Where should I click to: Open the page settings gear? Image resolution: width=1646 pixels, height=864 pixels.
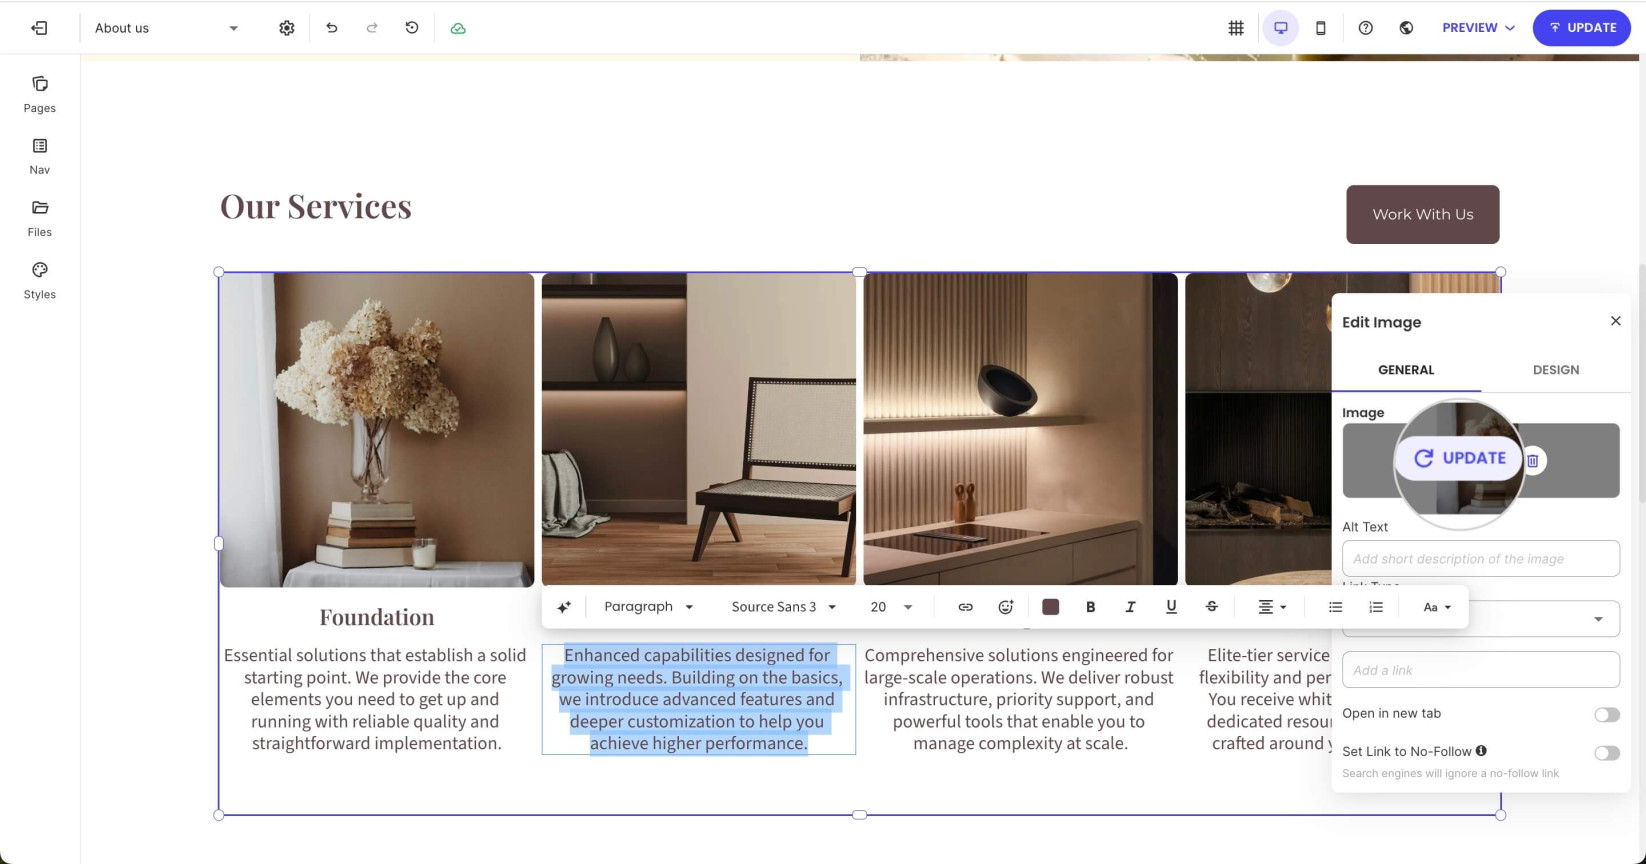click(x=287, y=28)
